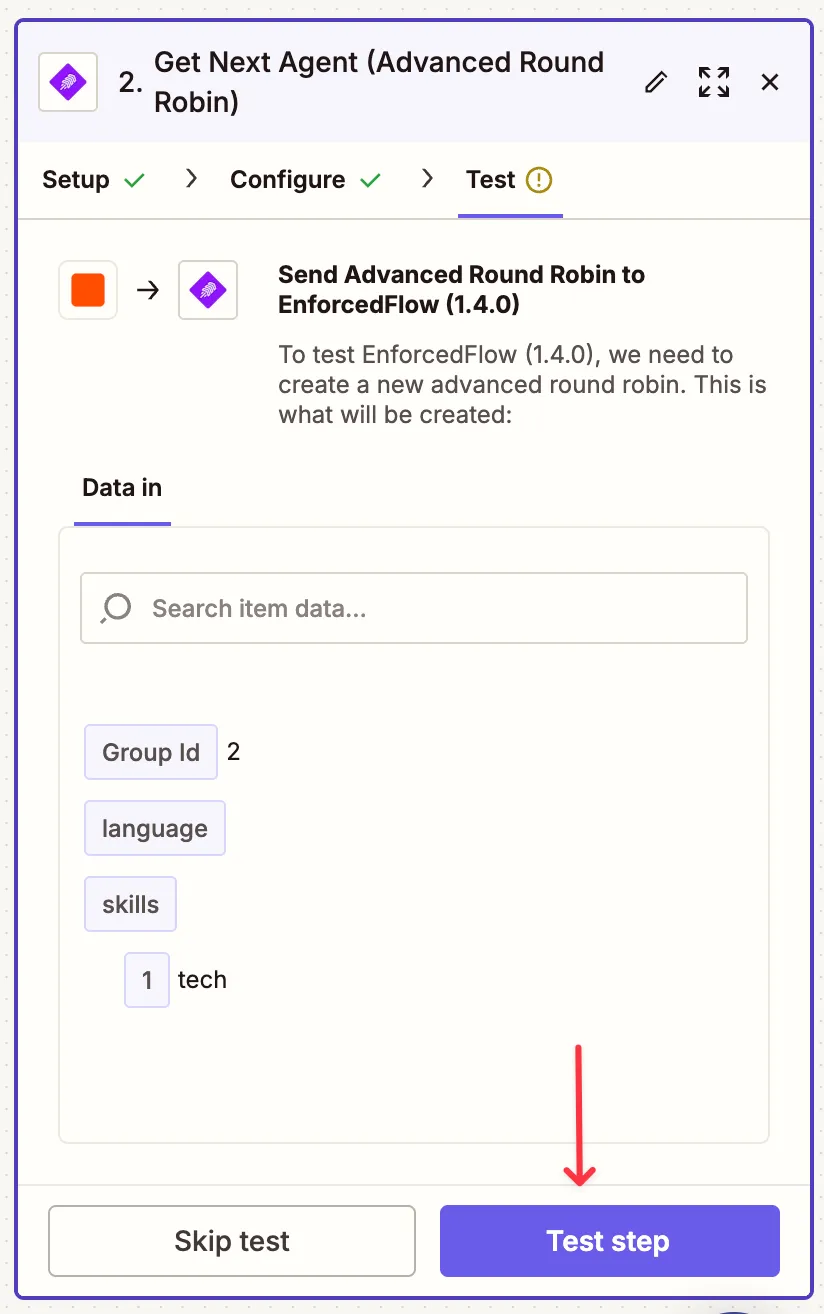Click the Group Id data tag

click(x=151, y=752)
